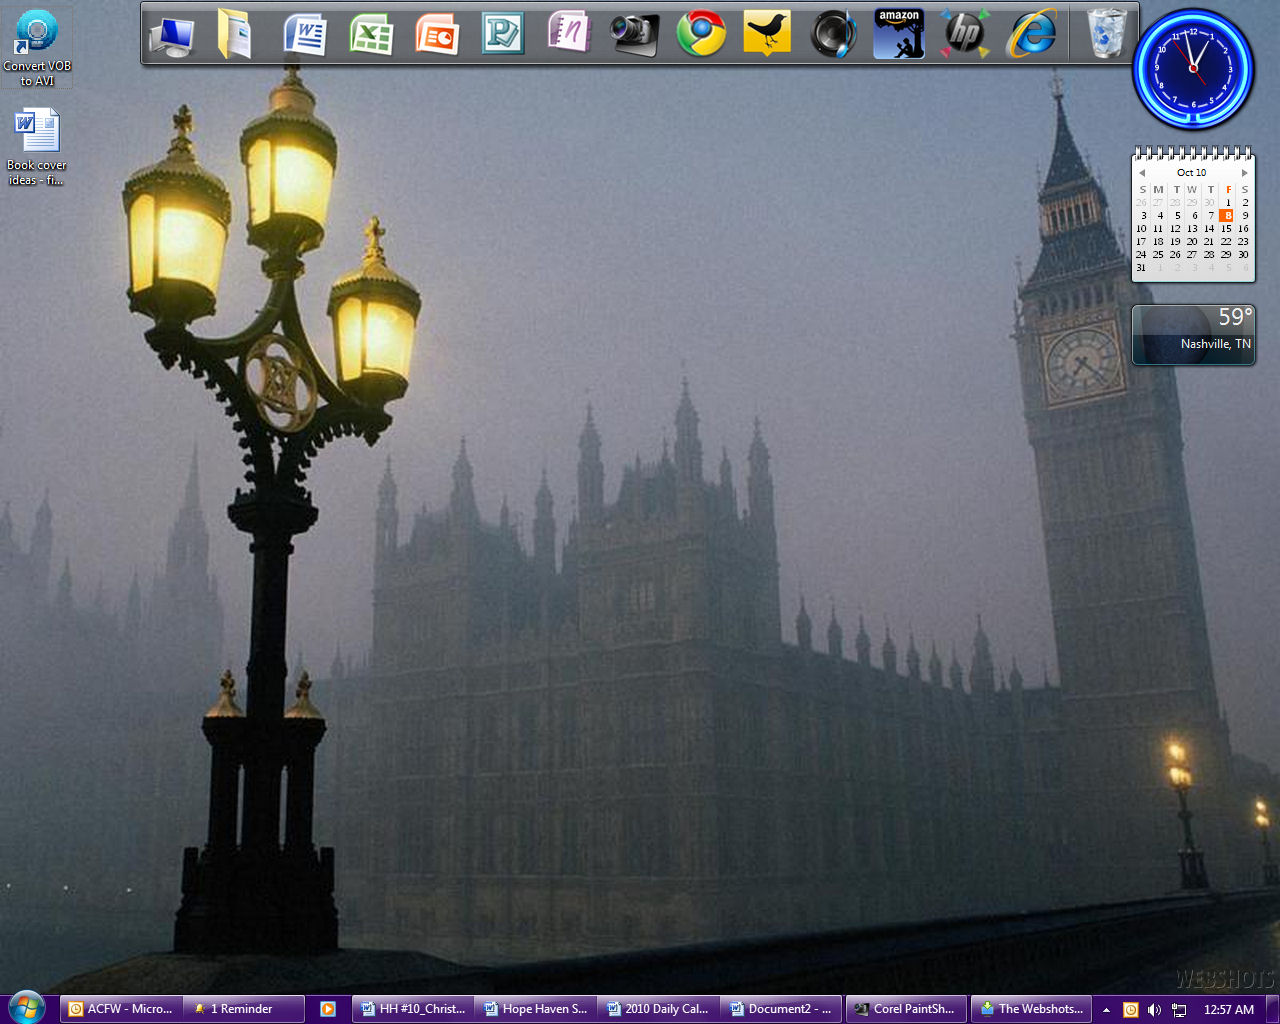Switch to the Corel PaintShop taskbar window
The image size is (1280, 1024).
(907, 1009)
